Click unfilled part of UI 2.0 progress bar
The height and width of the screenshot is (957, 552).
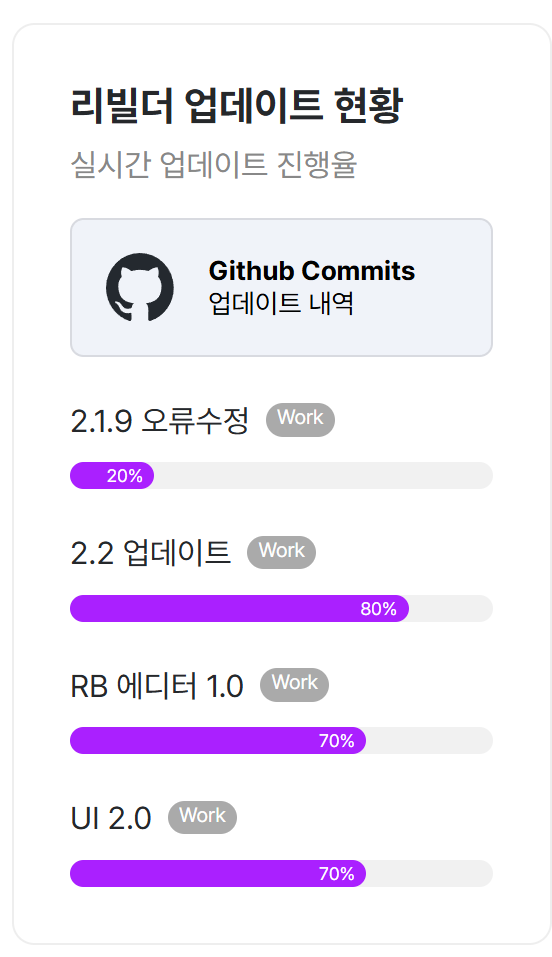click(429, 873)
